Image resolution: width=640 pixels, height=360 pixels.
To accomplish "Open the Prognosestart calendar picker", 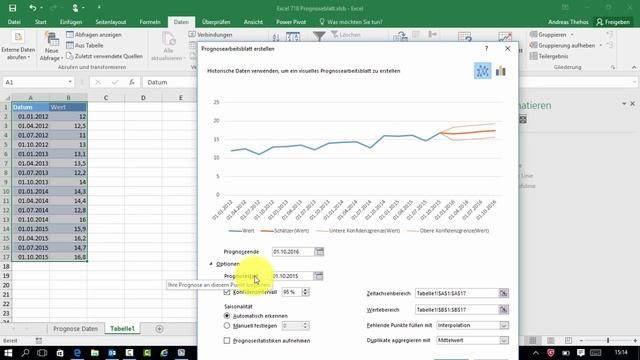I will [x=318, y=276].
